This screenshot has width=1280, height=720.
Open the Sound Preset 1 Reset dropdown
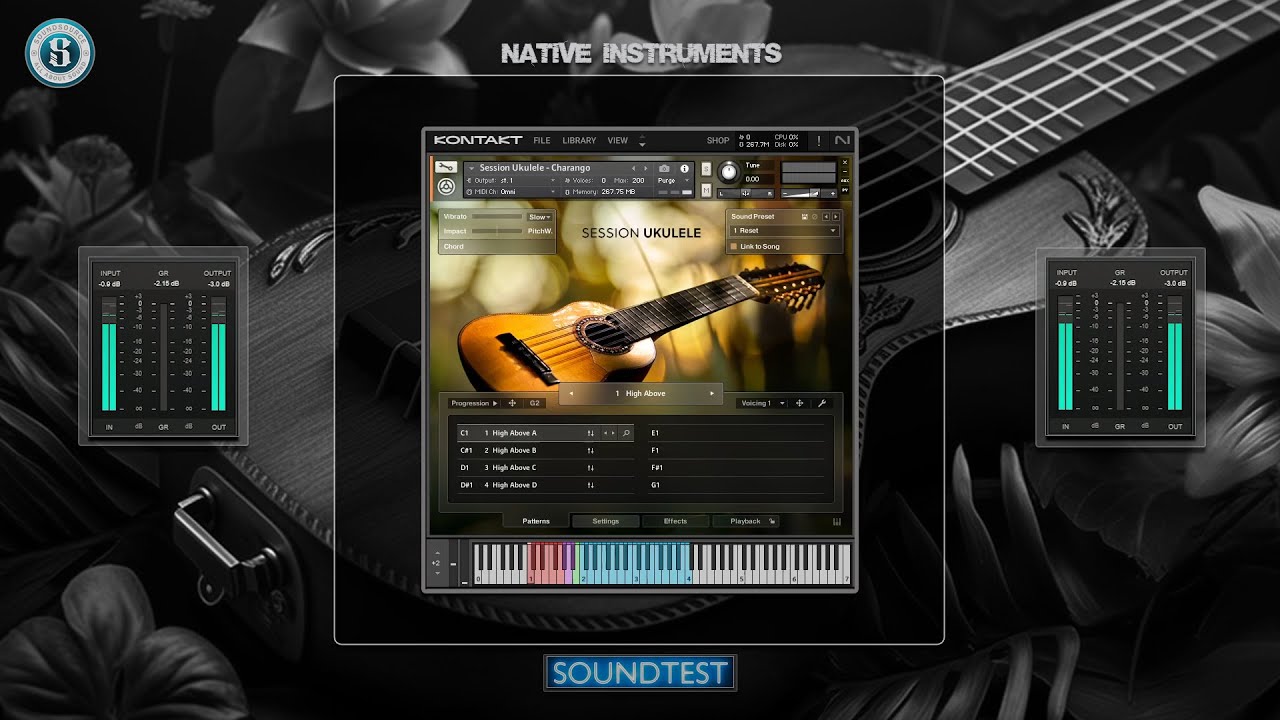tap(785, 231)
